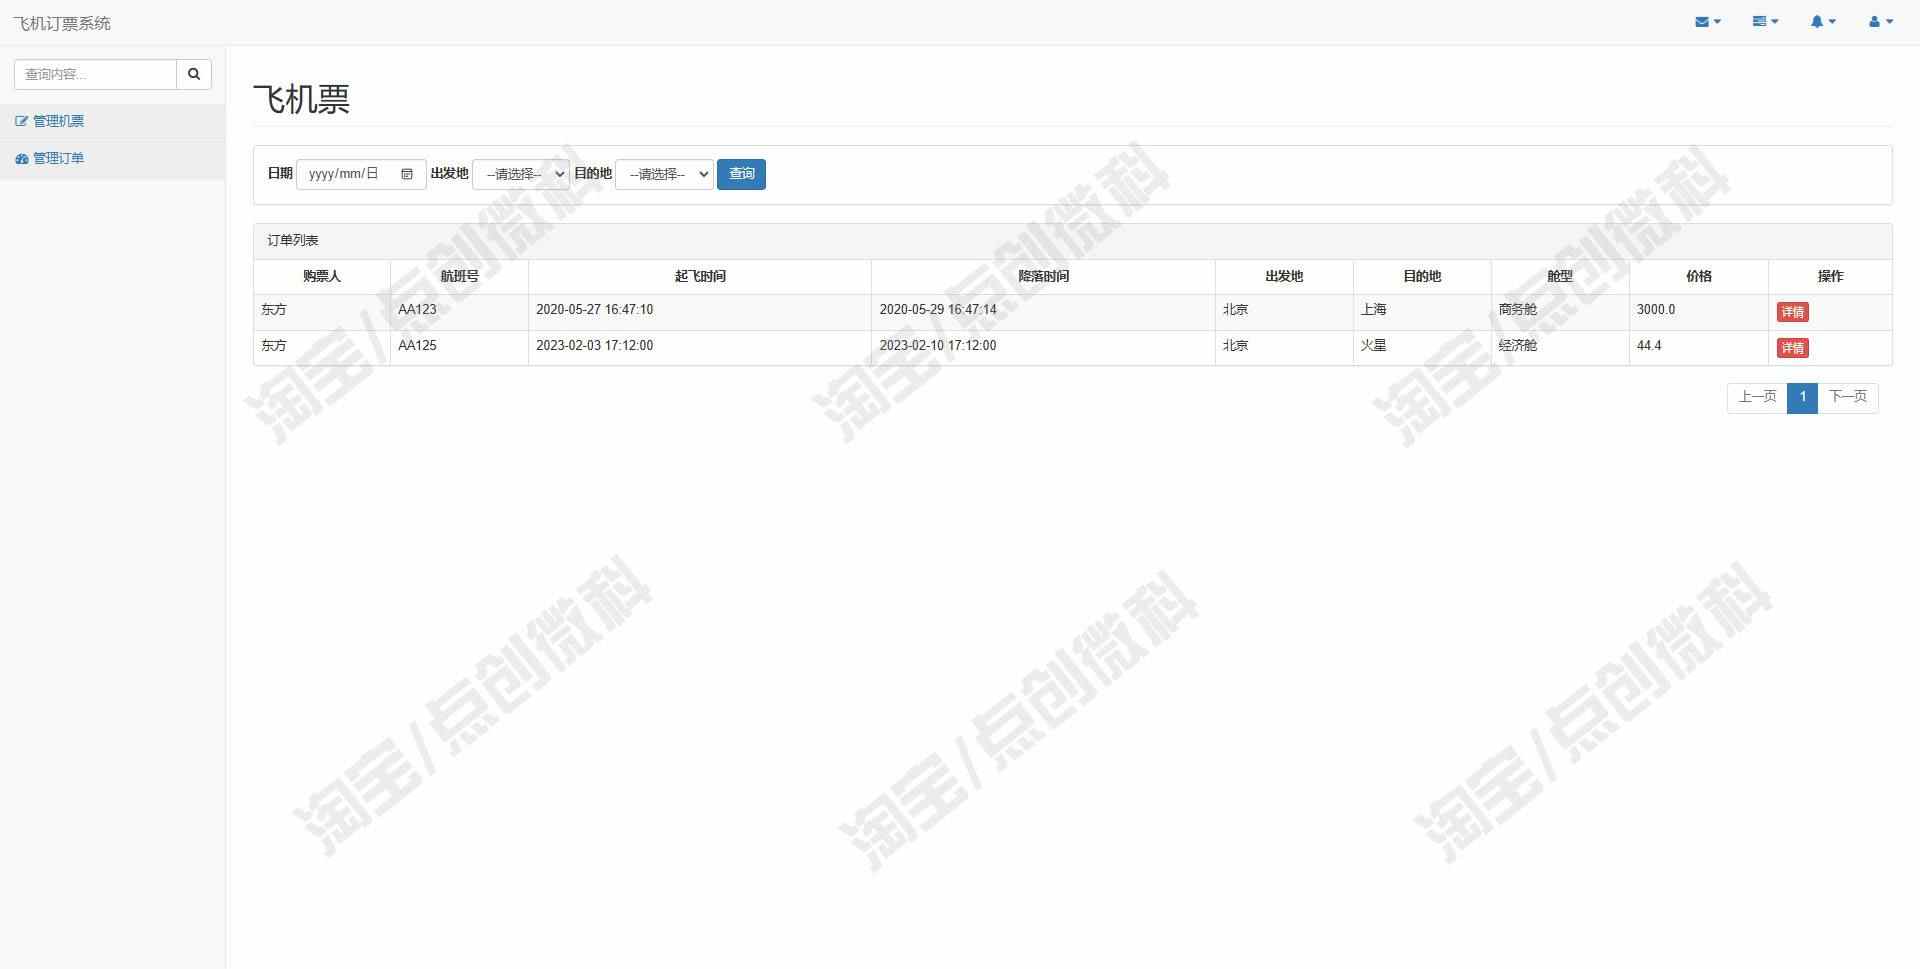Open the tasks list dropdown icon
This screenshot has height=969, width=1920.
(1765, 22)
